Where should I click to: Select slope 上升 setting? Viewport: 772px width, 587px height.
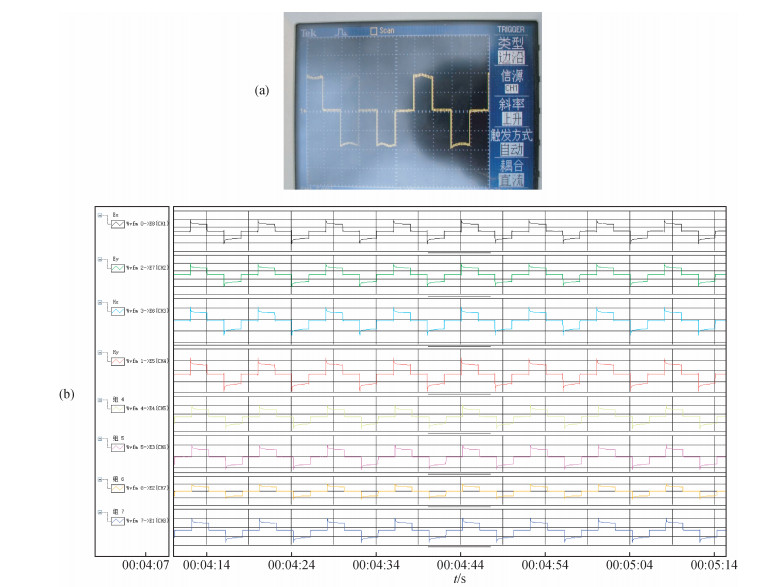click(511, 119)
